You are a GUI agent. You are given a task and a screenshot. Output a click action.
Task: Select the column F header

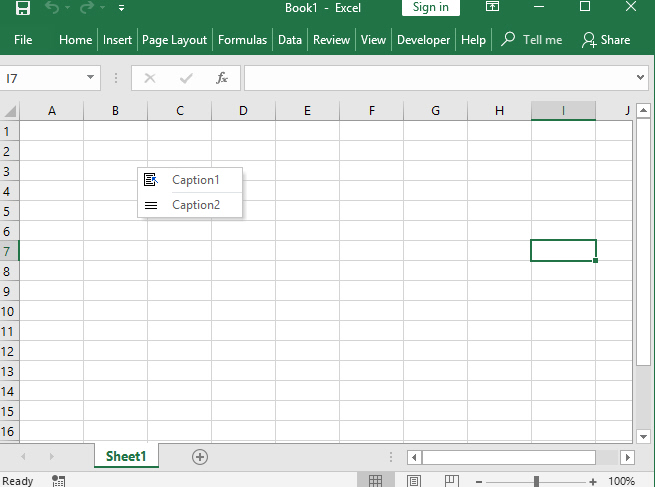tap(371, 111)
